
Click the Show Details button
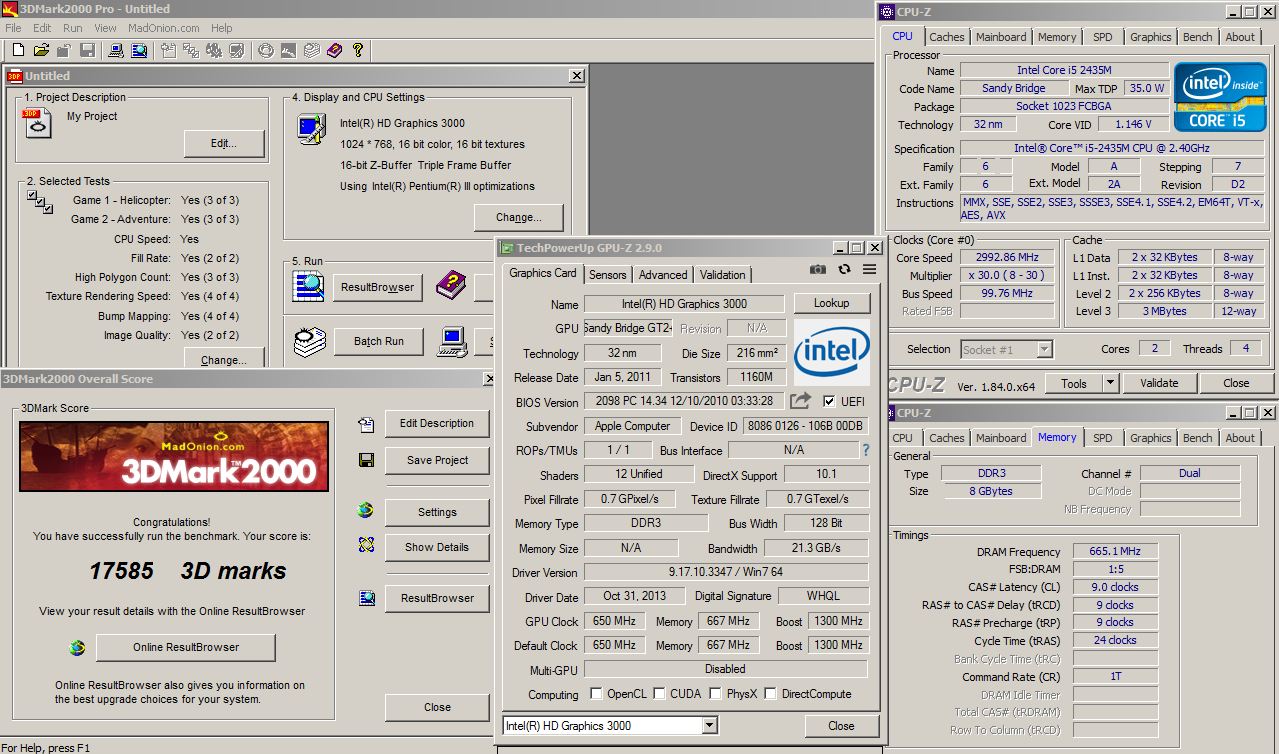pyautogui.click(x=437, y=547)
